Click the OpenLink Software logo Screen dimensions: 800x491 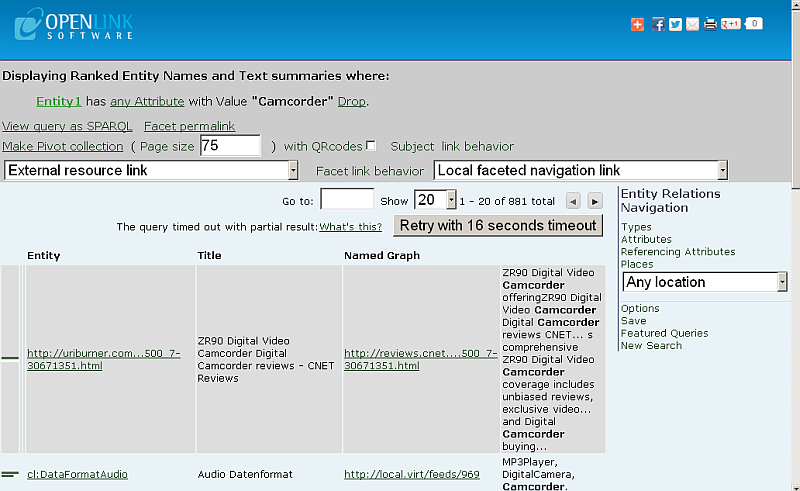(74, 24)
